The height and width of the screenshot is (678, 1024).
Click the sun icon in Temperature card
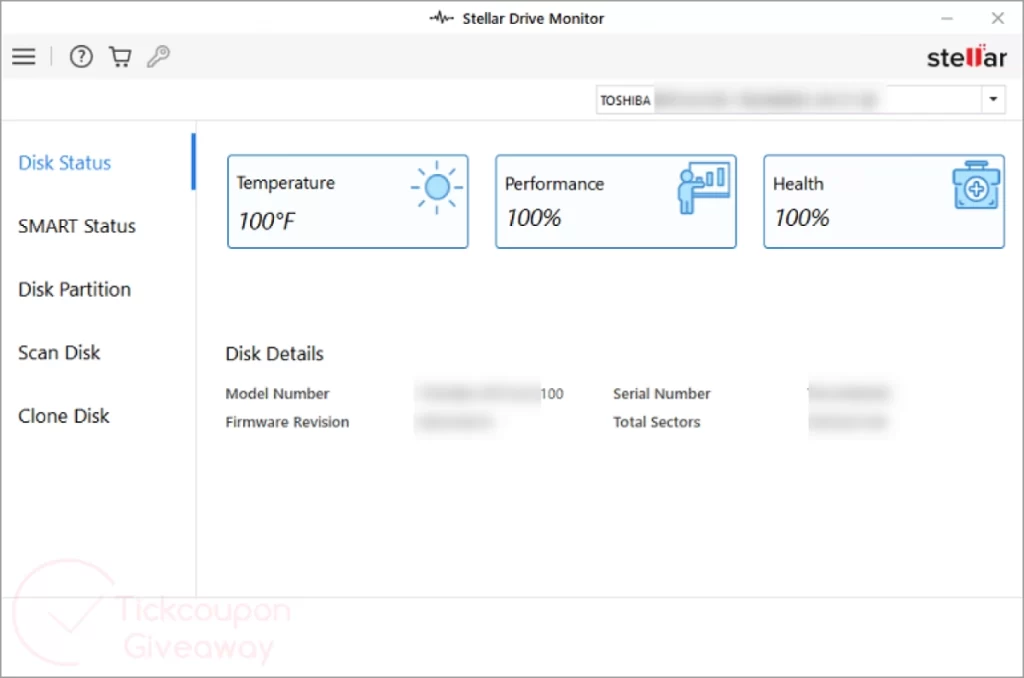(x=436, y=187)
